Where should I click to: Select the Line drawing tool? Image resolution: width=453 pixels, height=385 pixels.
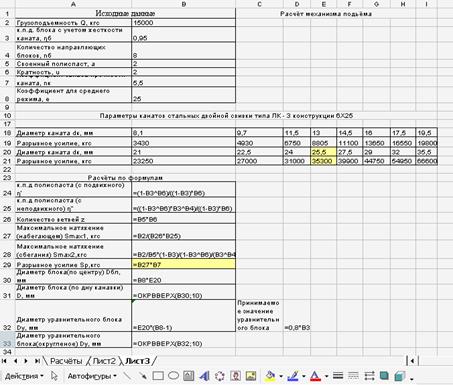pyautogui.click(x=127, y=376)
